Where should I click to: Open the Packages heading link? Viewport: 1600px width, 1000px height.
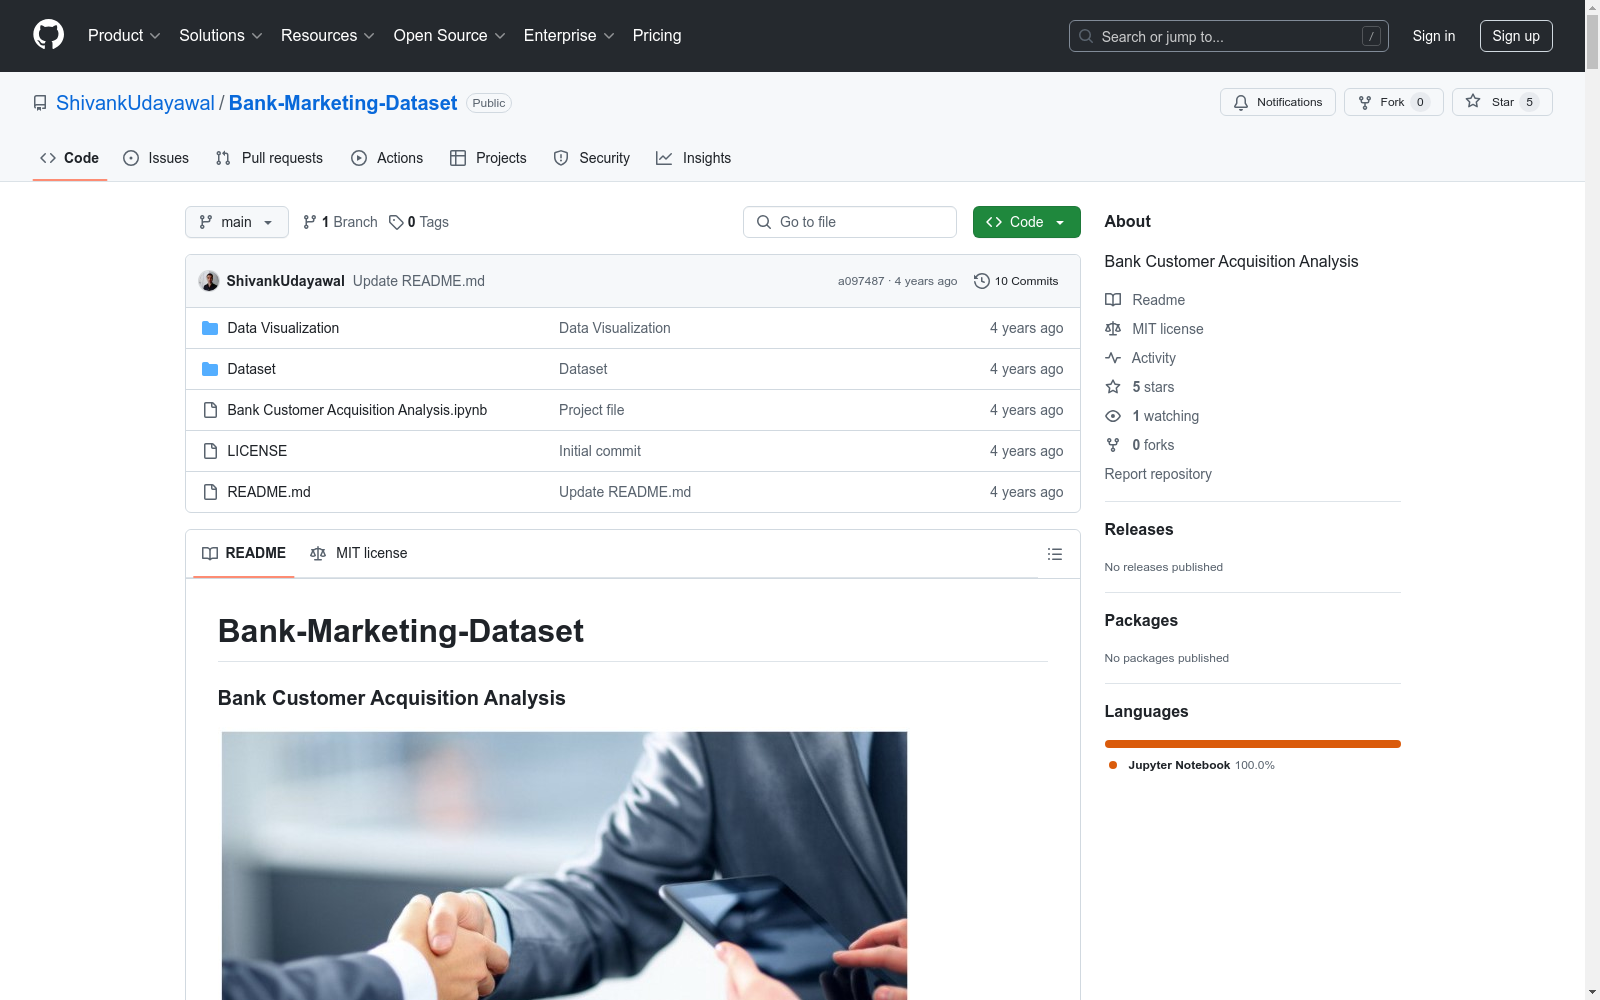[x=1141, y=621]
